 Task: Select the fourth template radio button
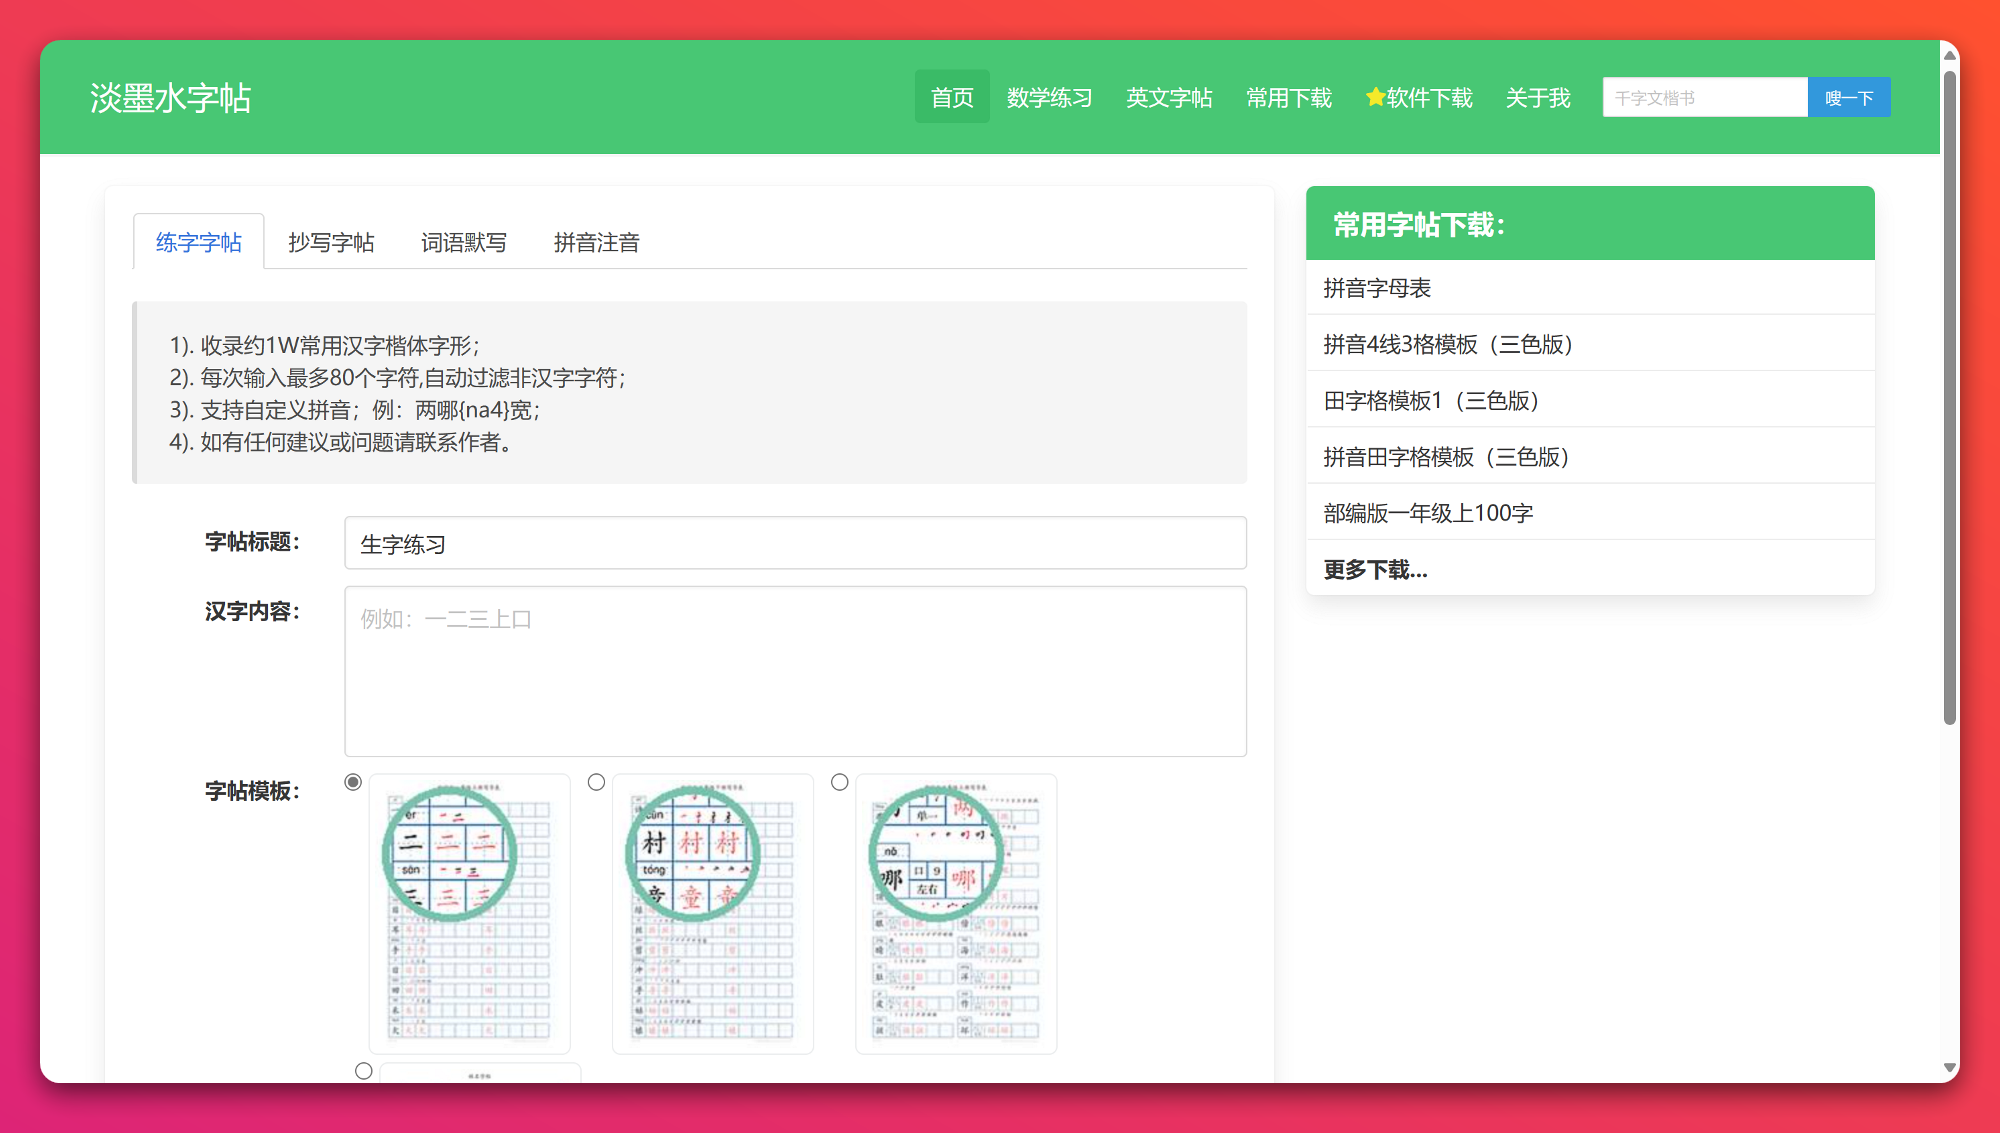364,1071
